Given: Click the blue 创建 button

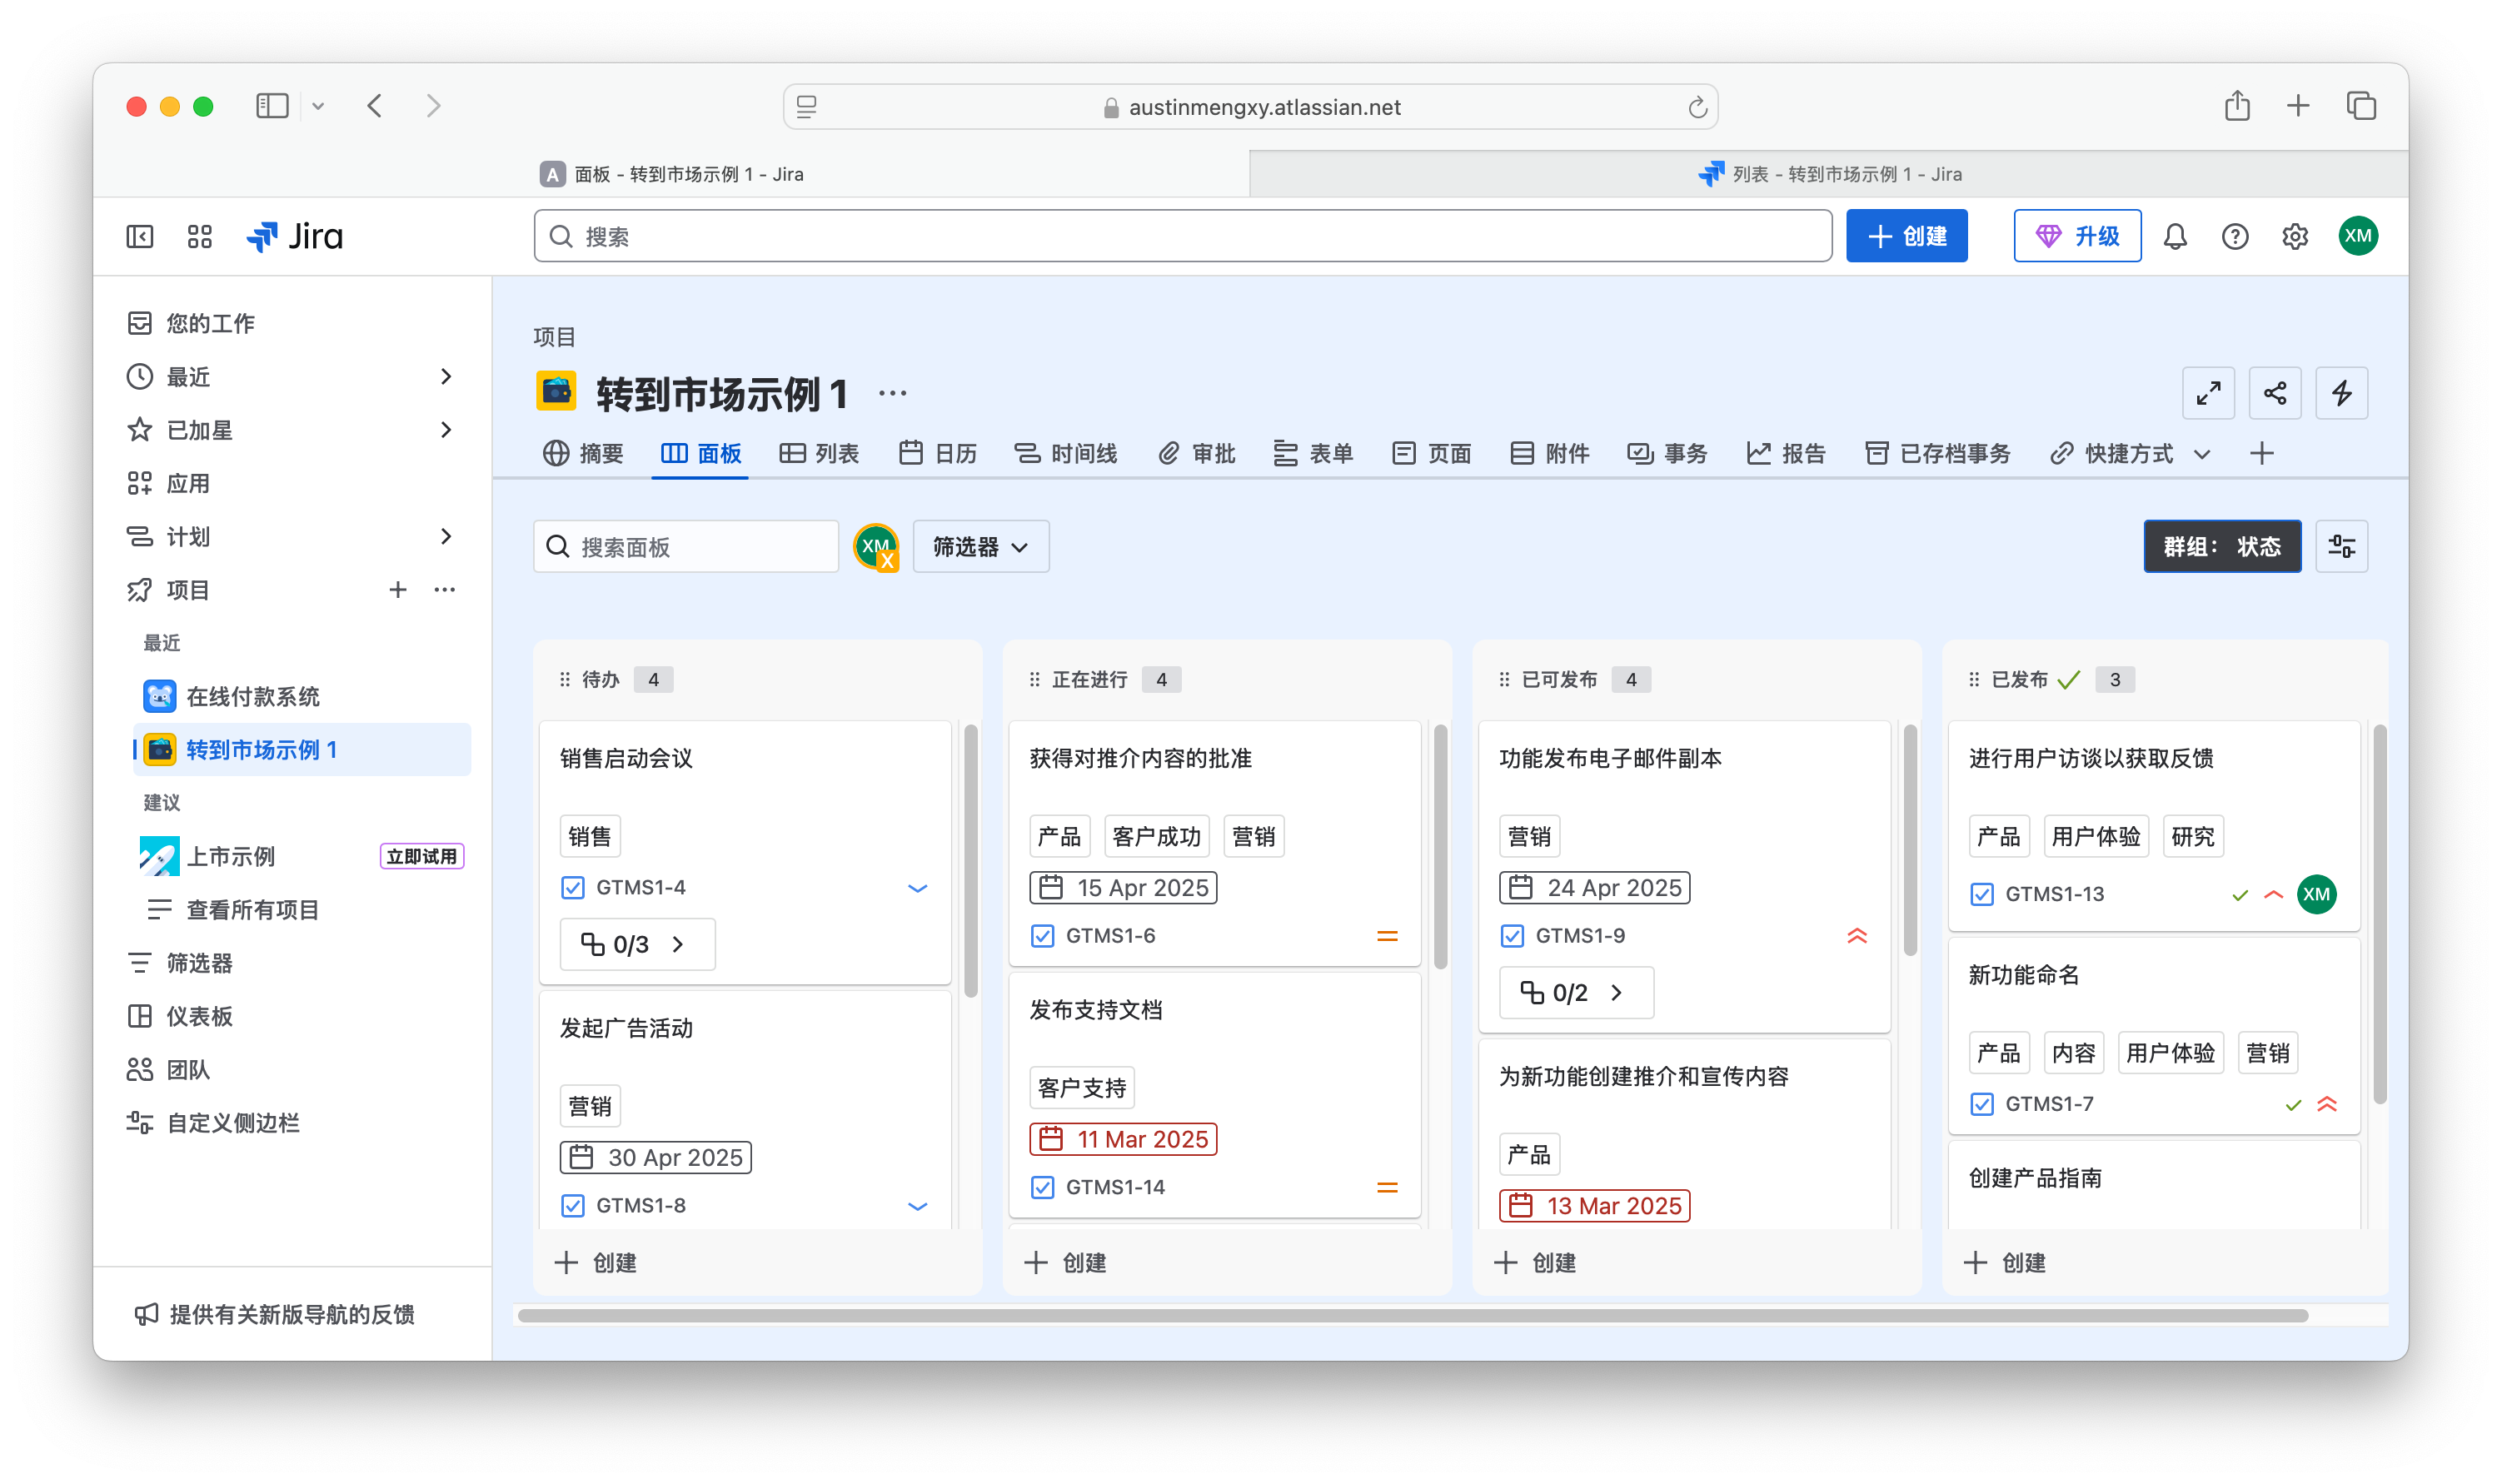Looking at the screenshot, I should [x=1906, y=236].
